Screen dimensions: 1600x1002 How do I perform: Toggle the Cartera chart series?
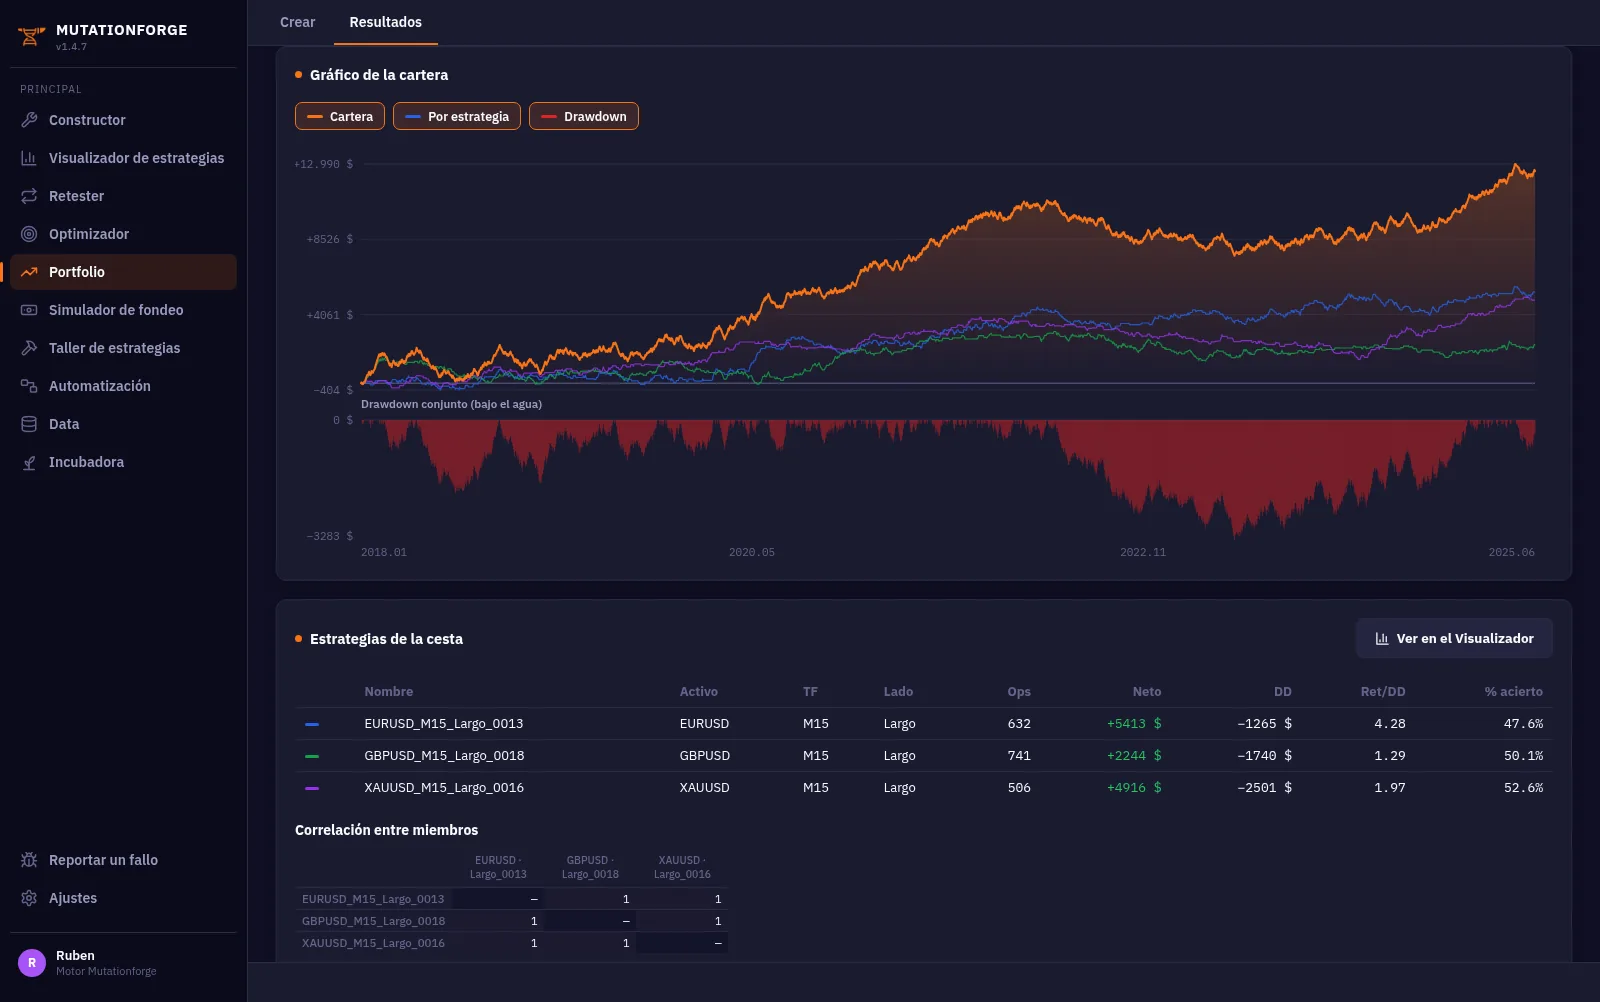[339, 116]
